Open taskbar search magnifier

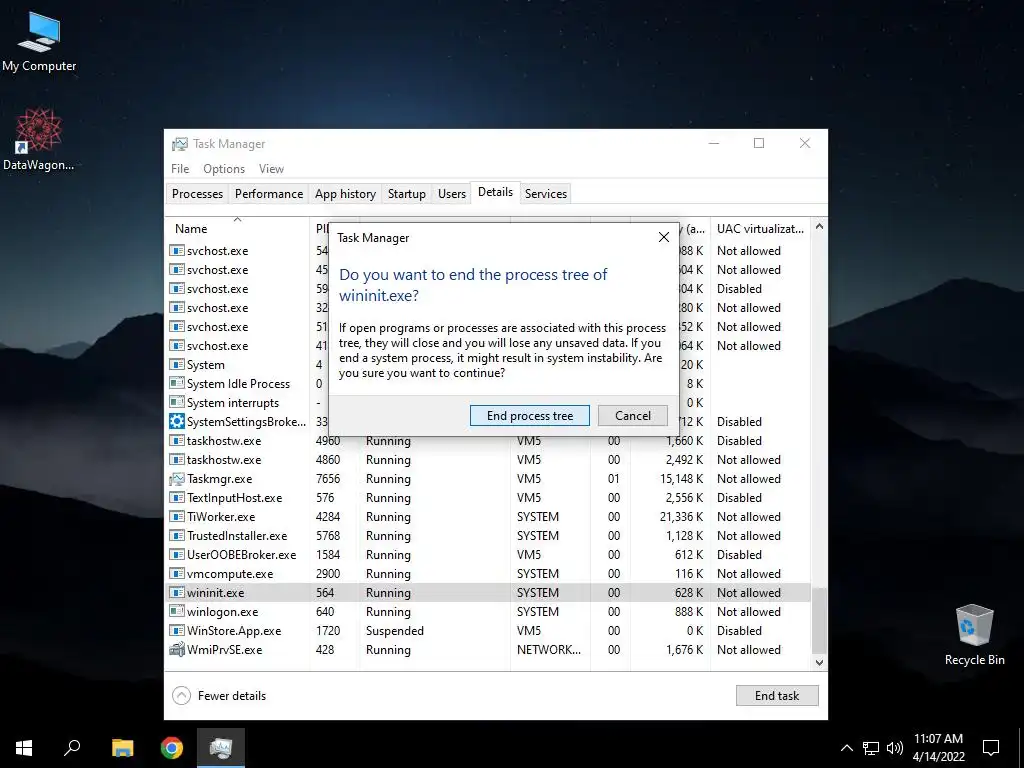(72, 748)
